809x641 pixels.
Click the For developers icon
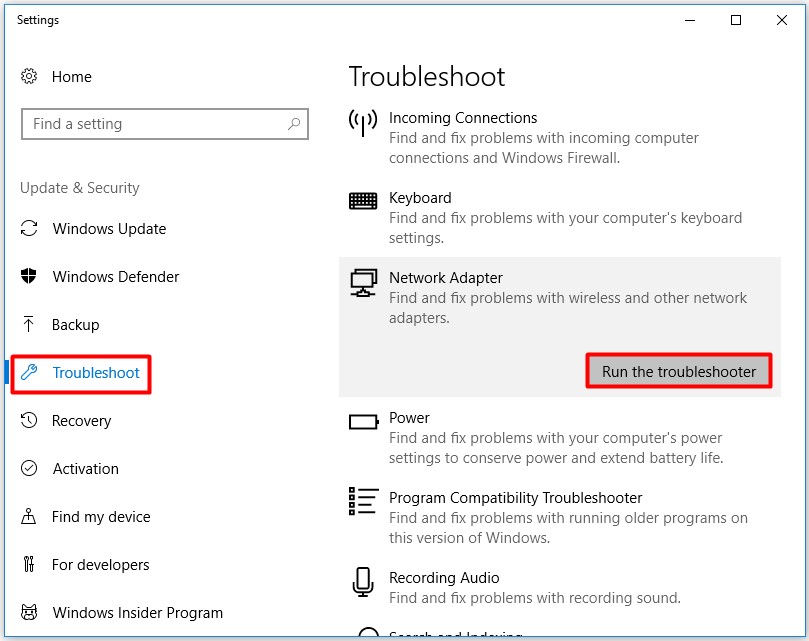click(29, 565)
